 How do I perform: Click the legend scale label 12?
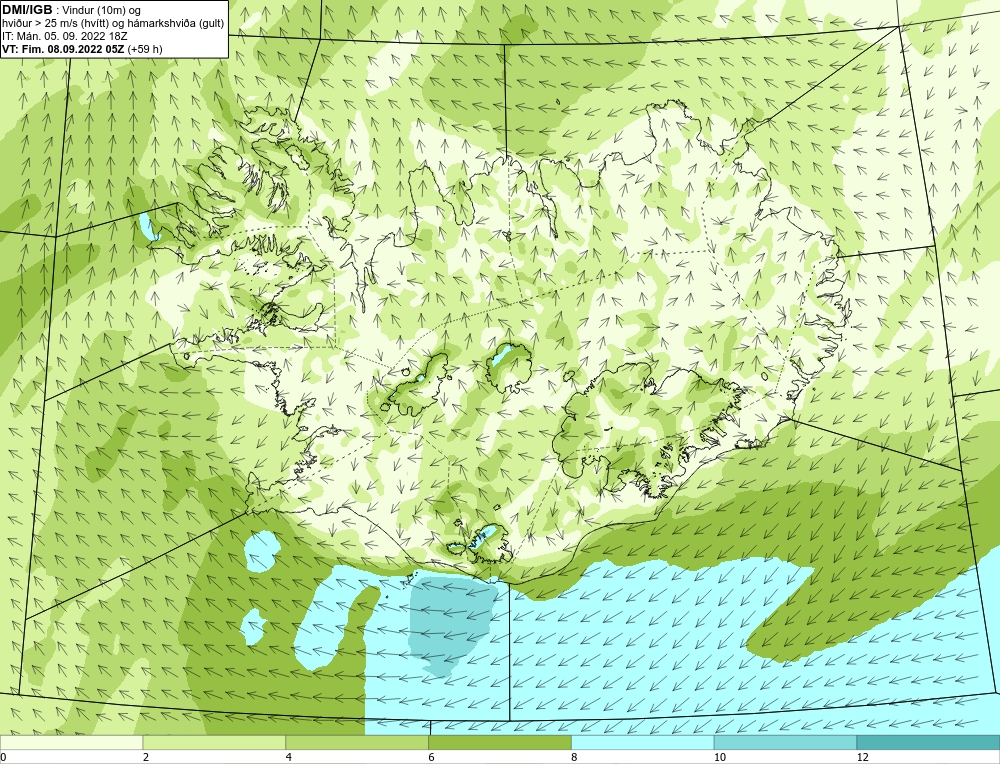[862, 757]
